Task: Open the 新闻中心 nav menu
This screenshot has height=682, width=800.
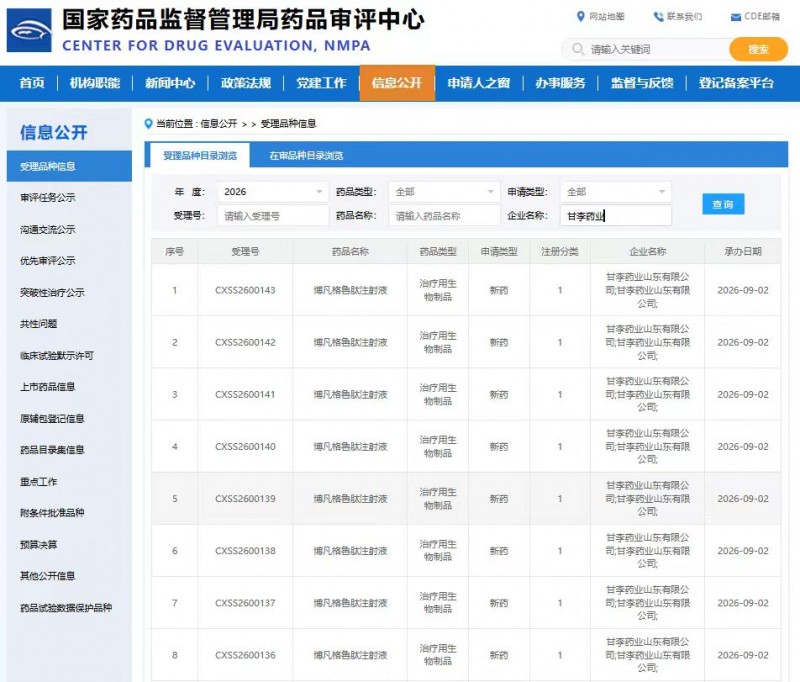Action: coord(170,83)
